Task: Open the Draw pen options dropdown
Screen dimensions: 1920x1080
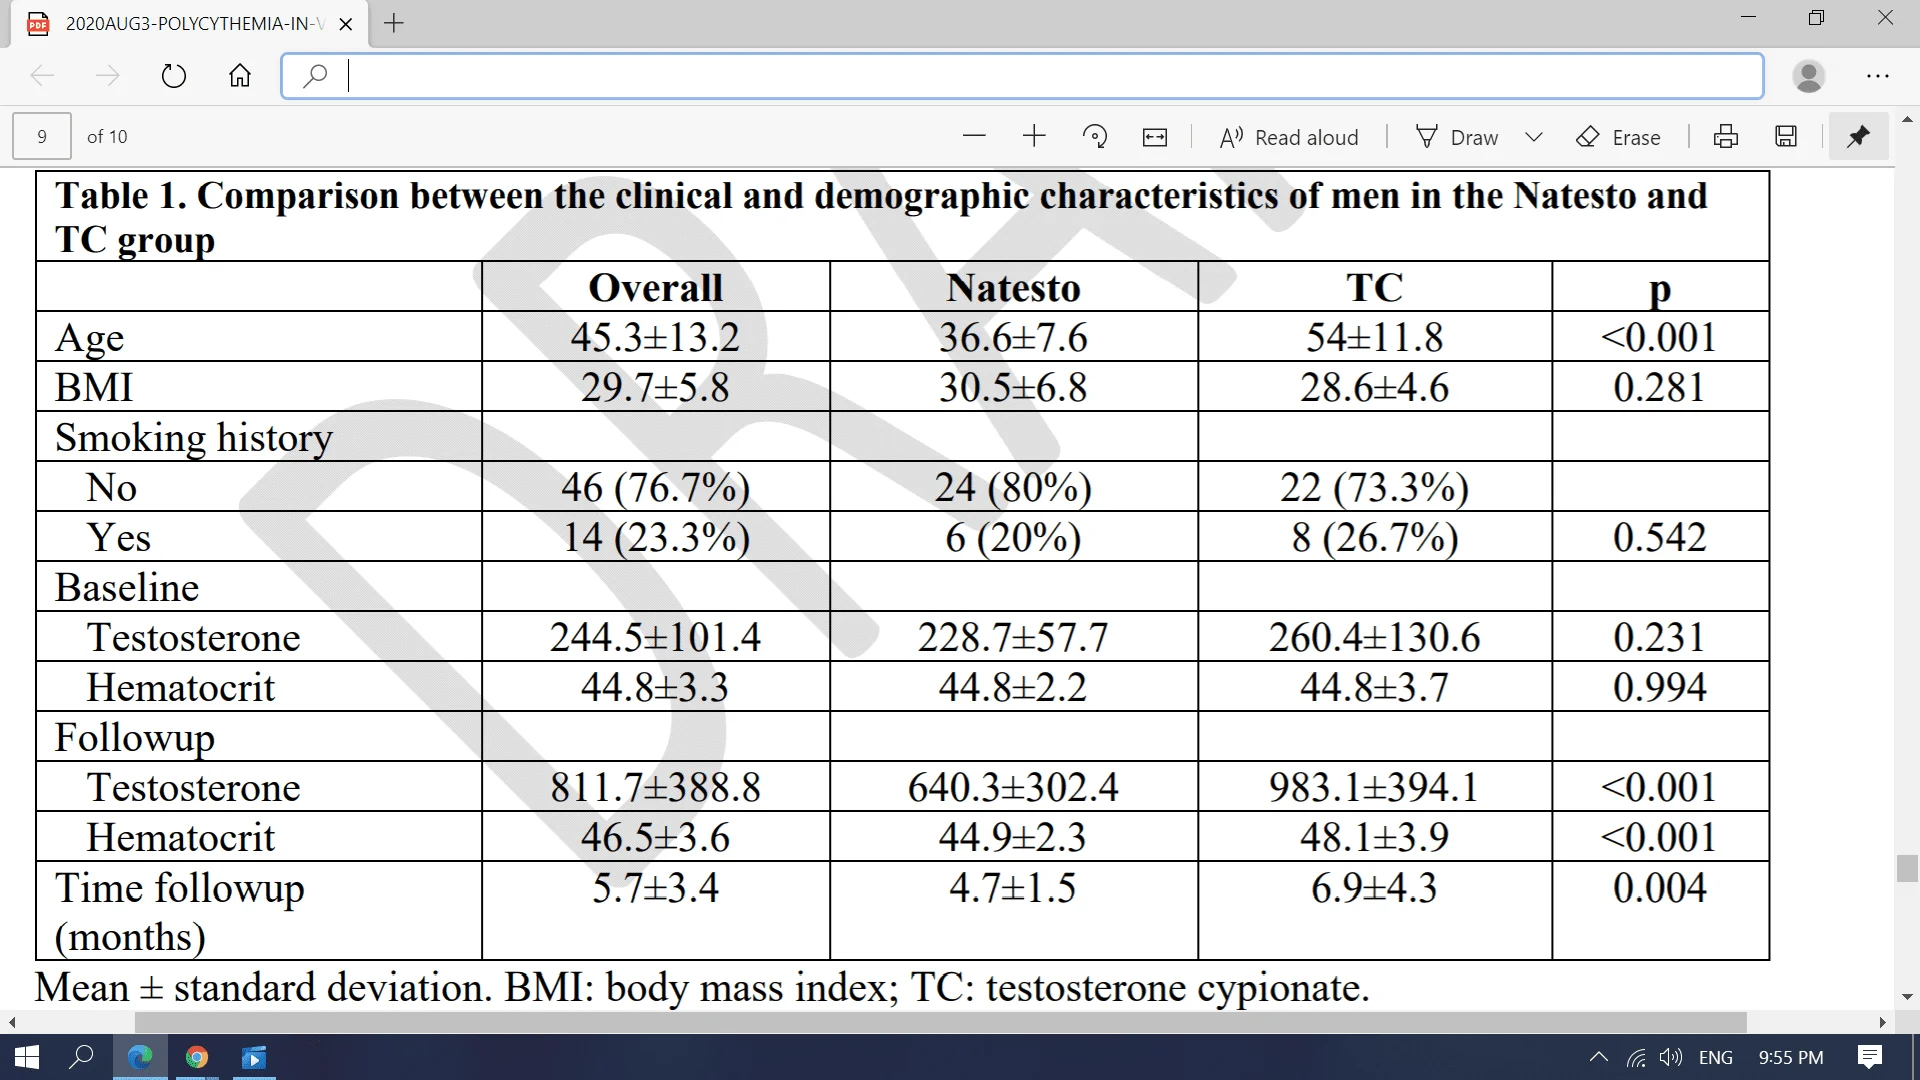Action: click(x=1534, y=136)
